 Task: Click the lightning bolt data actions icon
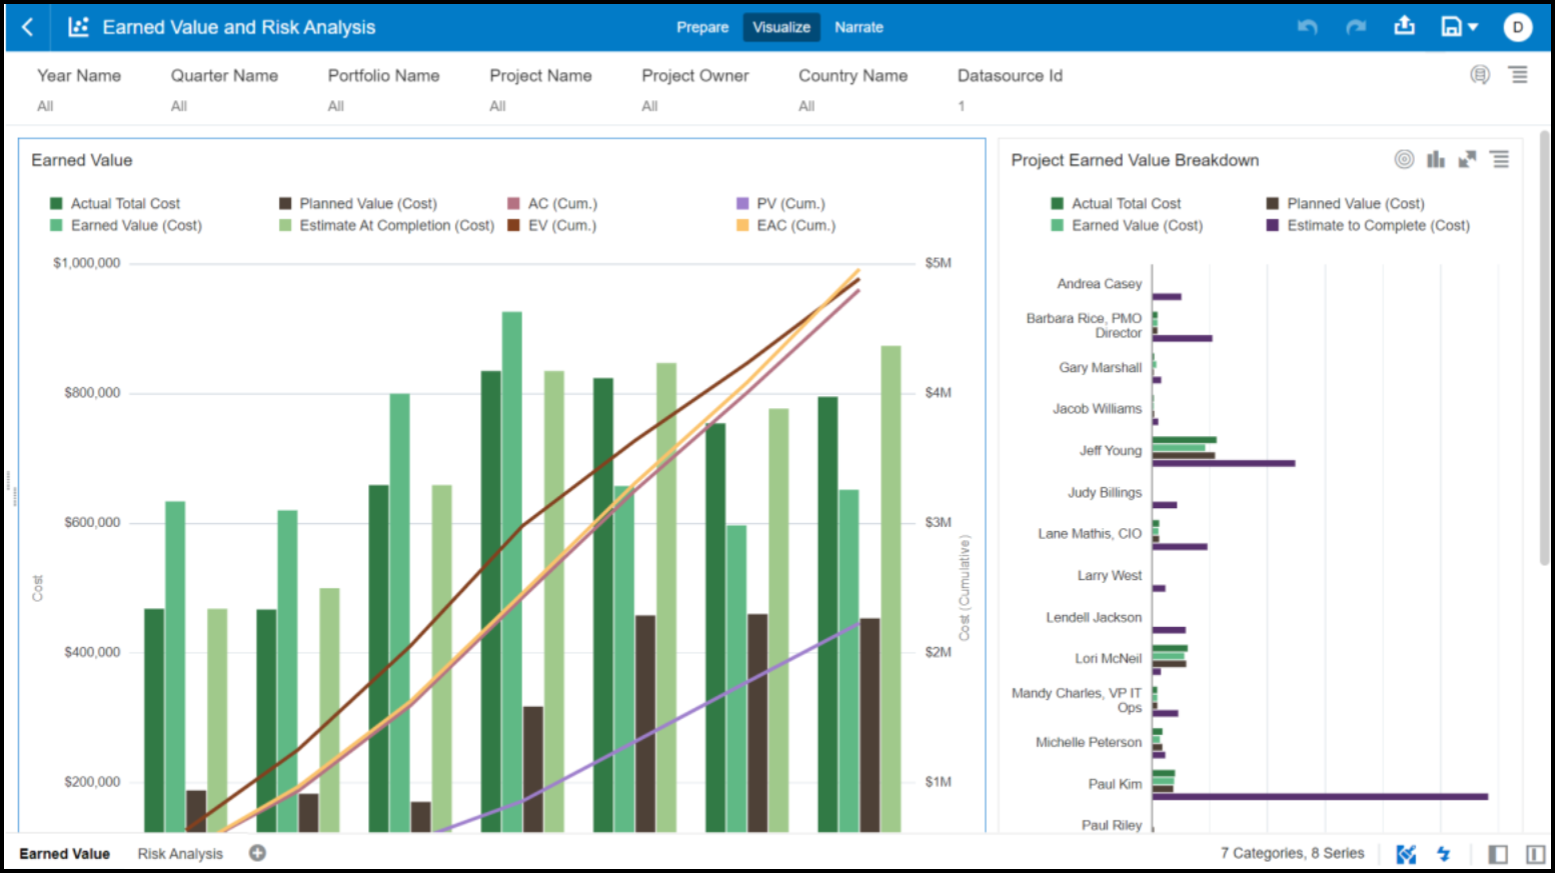click(x=1443, y=854)
